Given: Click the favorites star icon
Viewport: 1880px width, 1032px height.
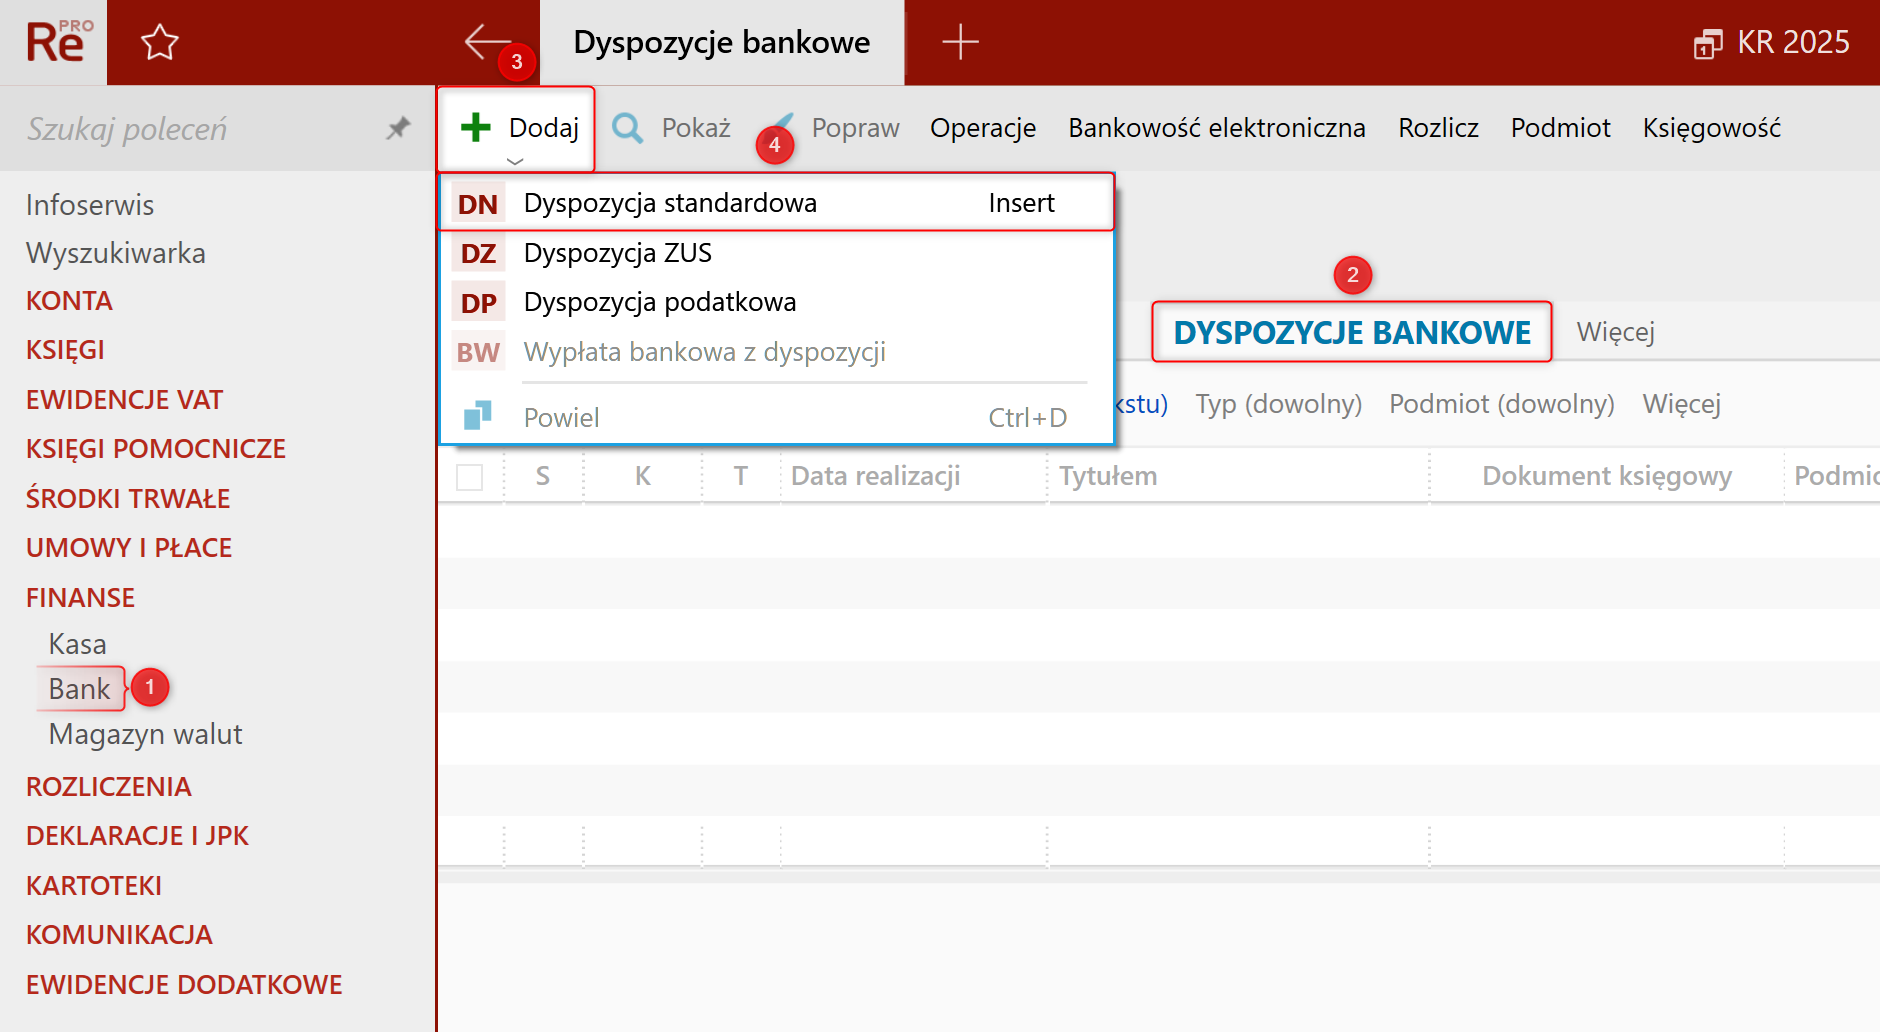Looking at the screenshot, I should coord(160,42).
